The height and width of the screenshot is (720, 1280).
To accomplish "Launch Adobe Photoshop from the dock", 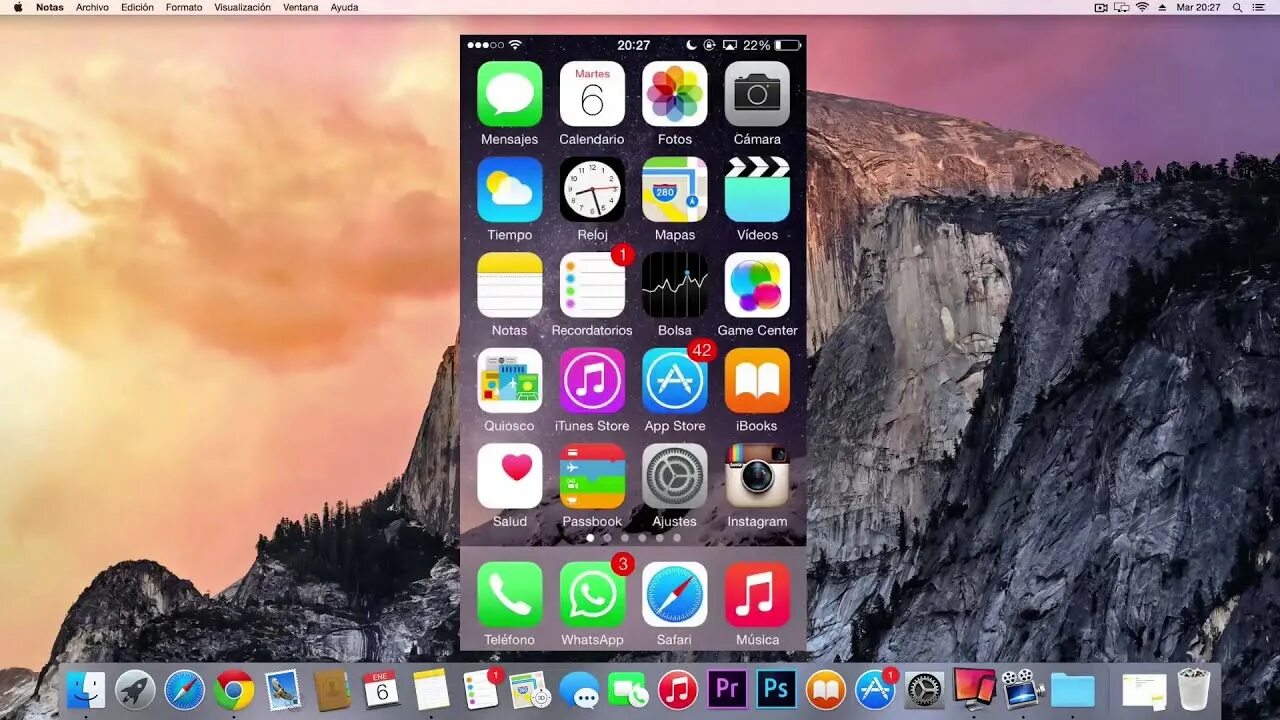I will coord(776,690).
